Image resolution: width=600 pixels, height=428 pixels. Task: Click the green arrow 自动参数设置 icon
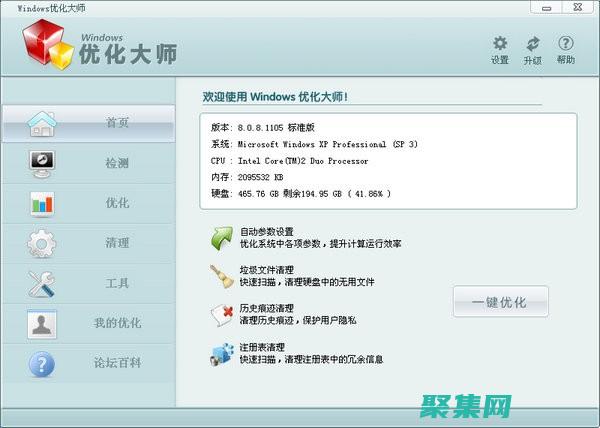tap(222, 238)
